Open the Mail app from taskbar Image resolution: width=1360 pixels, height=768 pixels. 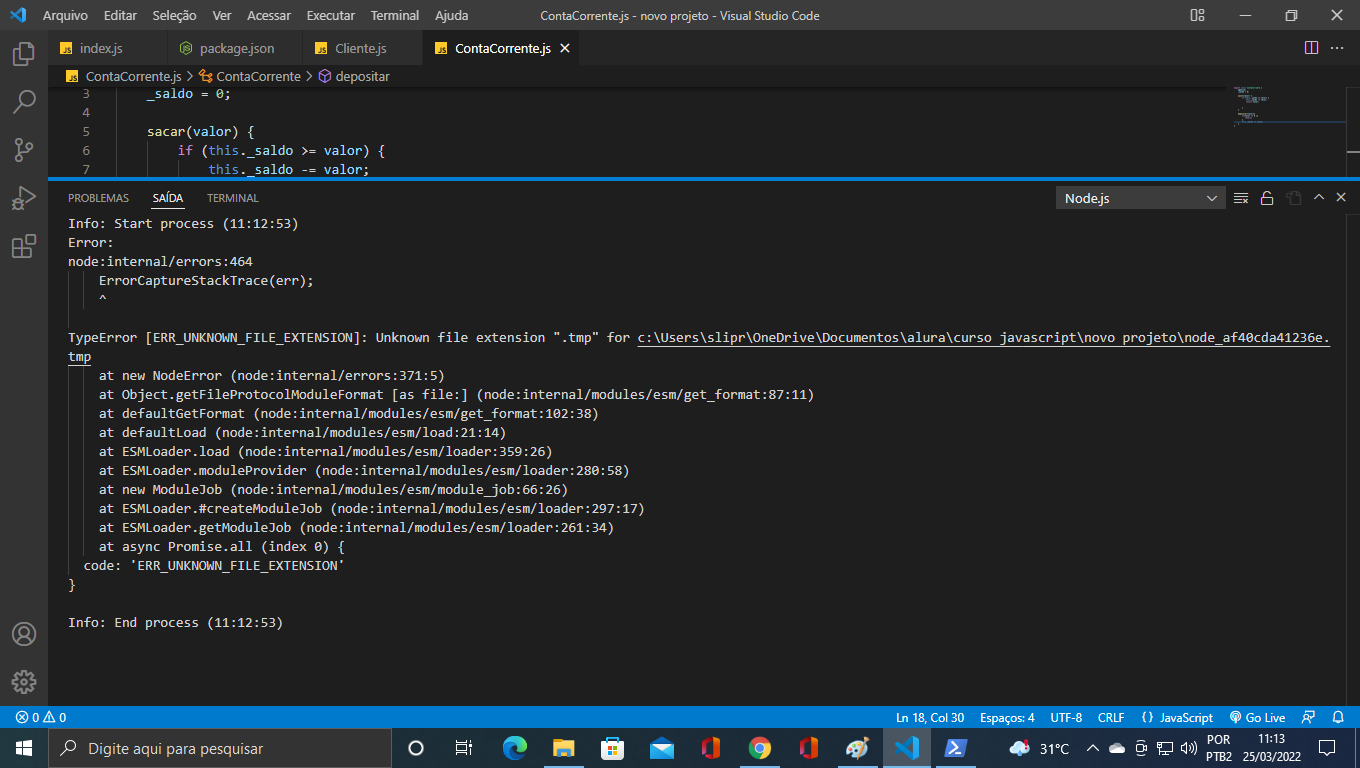[661, 748]
